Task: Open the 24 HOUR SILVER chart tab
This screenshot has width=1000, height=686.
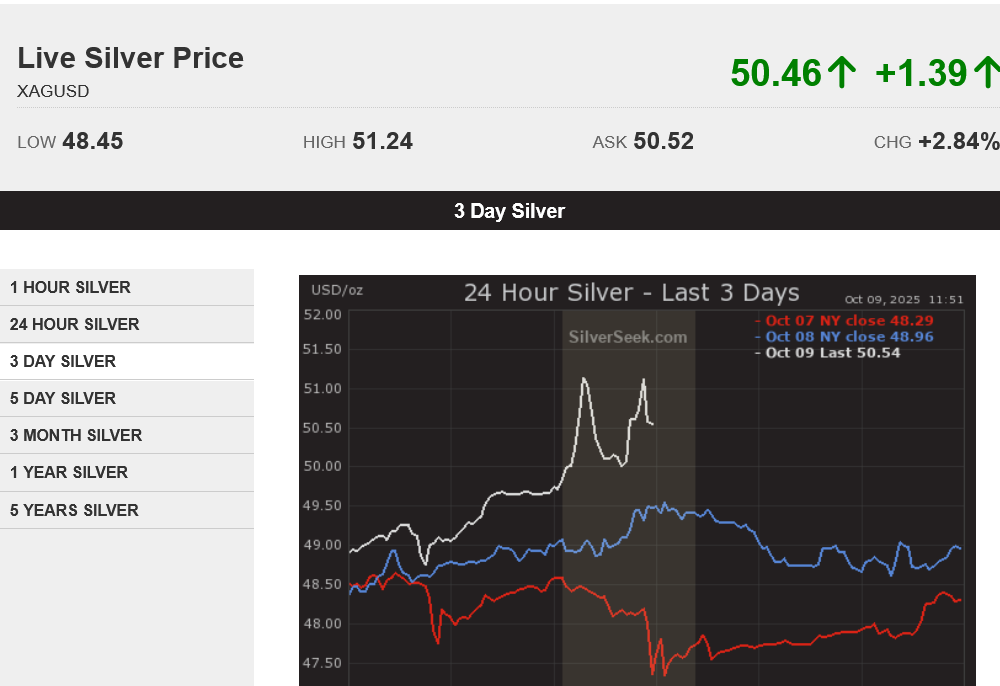Action: pyautogui.click(x=75, y=324)
